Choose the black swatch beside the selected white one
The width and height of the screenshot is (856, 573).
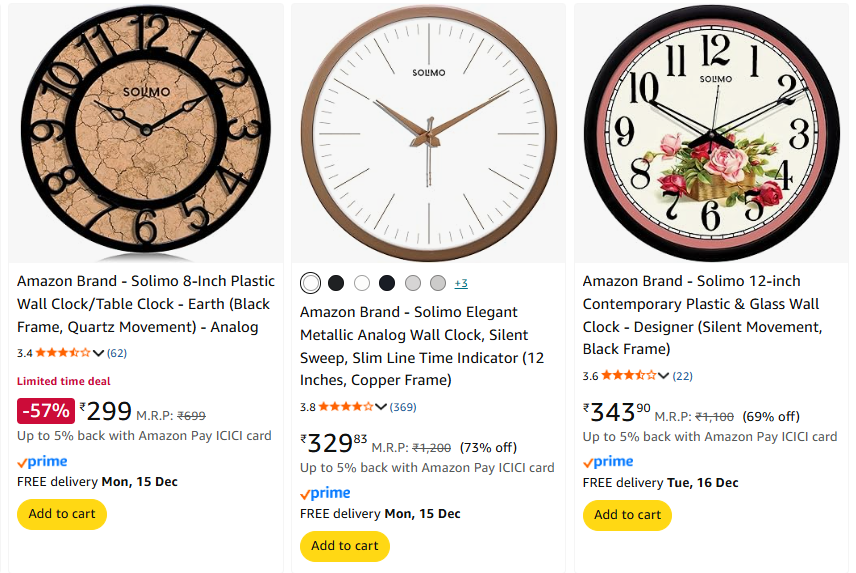pyautogui.click(x=336, y=283)
